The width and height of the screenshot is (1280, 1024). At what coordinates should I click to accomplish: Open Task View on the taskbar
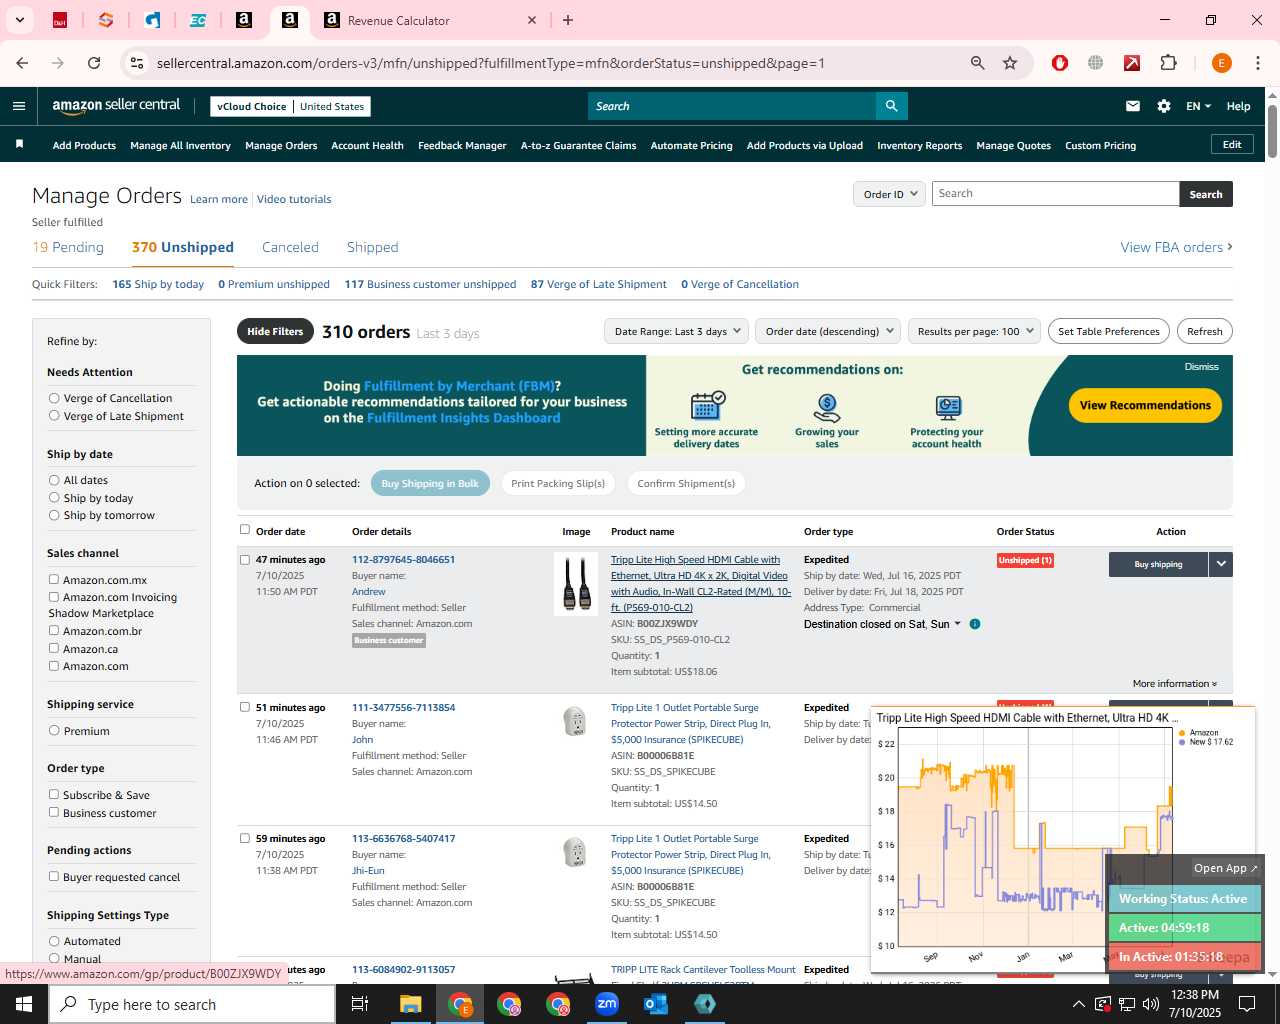(x=360, y=1004)
